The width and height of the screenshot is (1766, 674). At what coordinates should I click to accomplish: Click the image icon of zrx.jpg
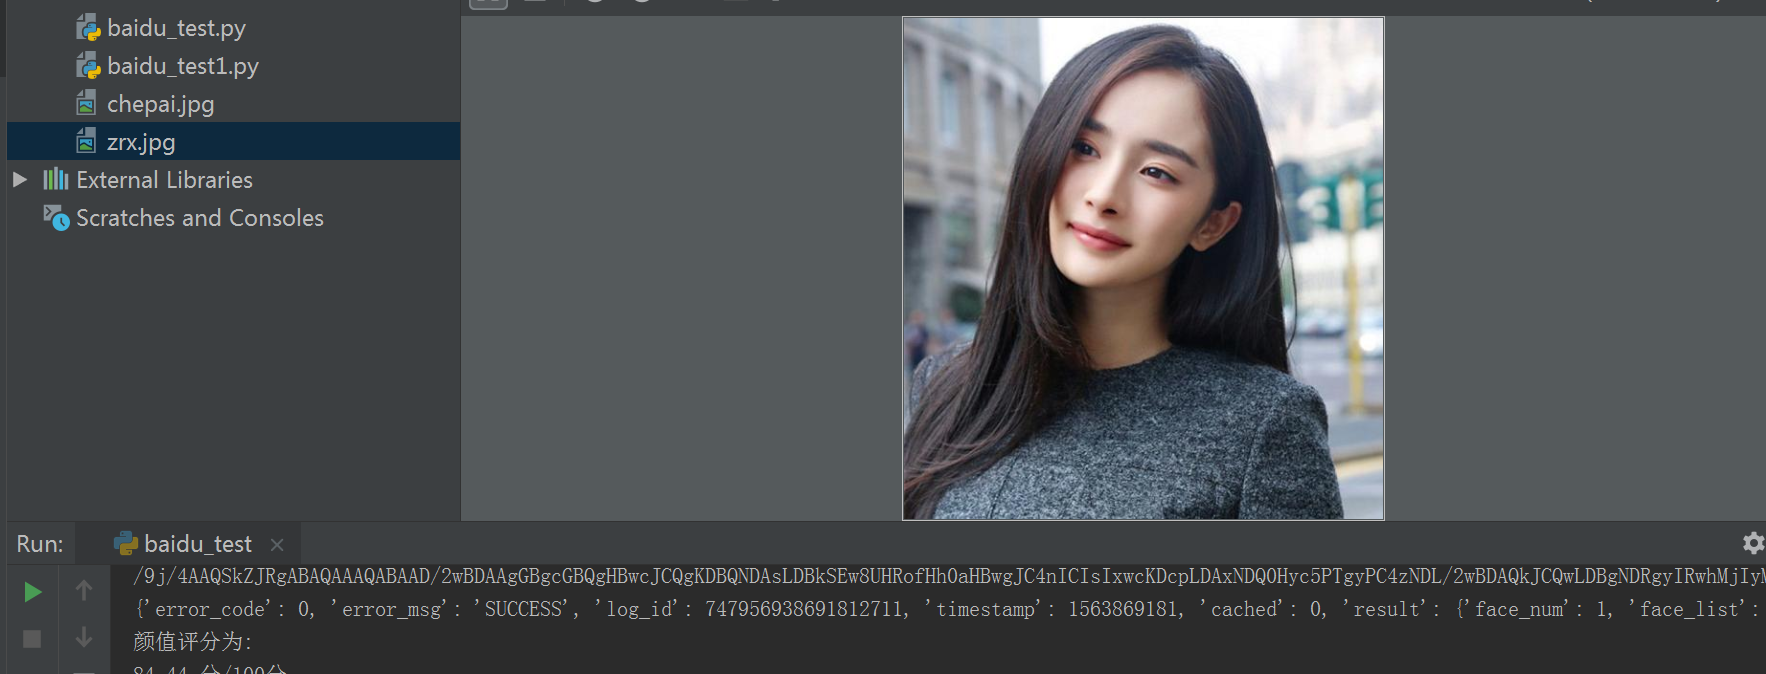coord(87,141)
